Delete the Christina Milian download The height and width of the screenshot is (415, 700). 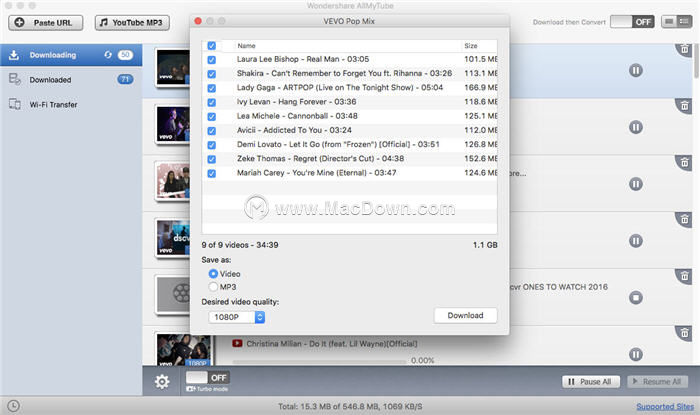(684, 333)
